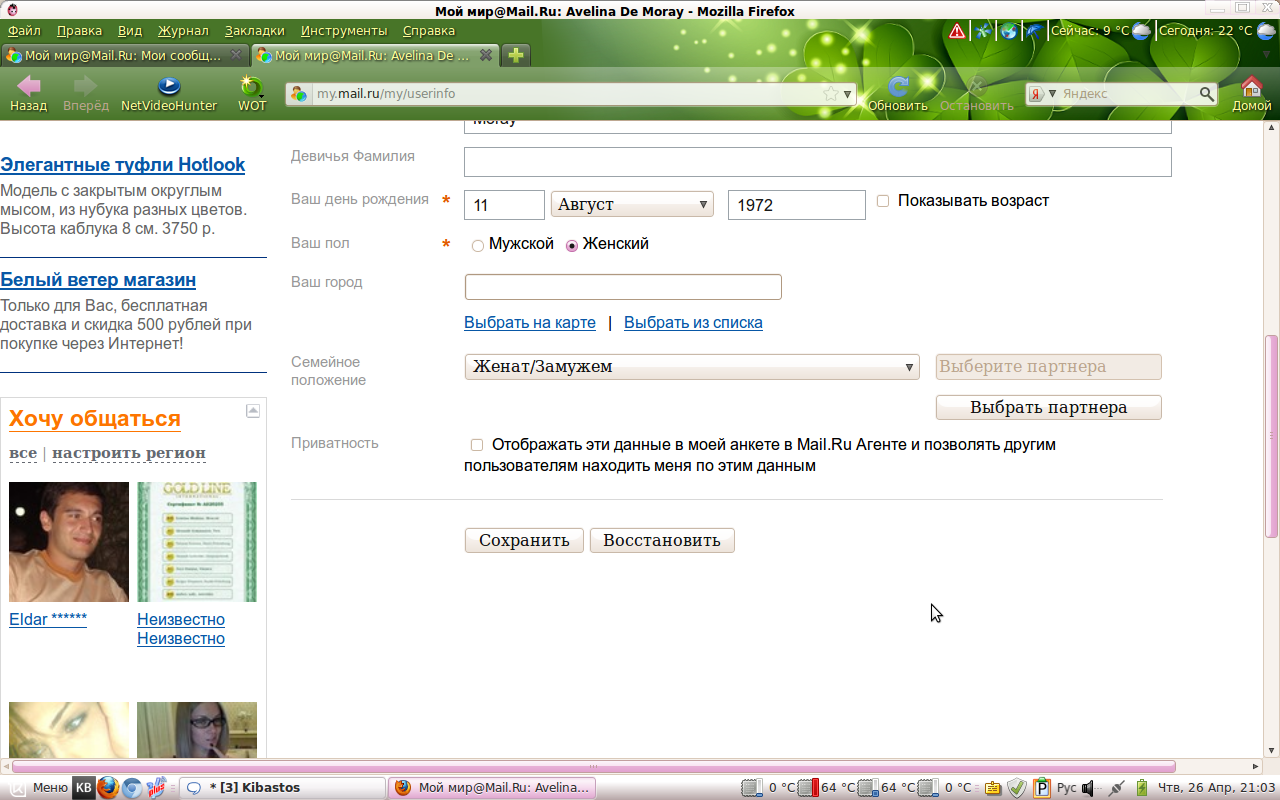Click the green battery tray icon

(x=1142, y=788)
